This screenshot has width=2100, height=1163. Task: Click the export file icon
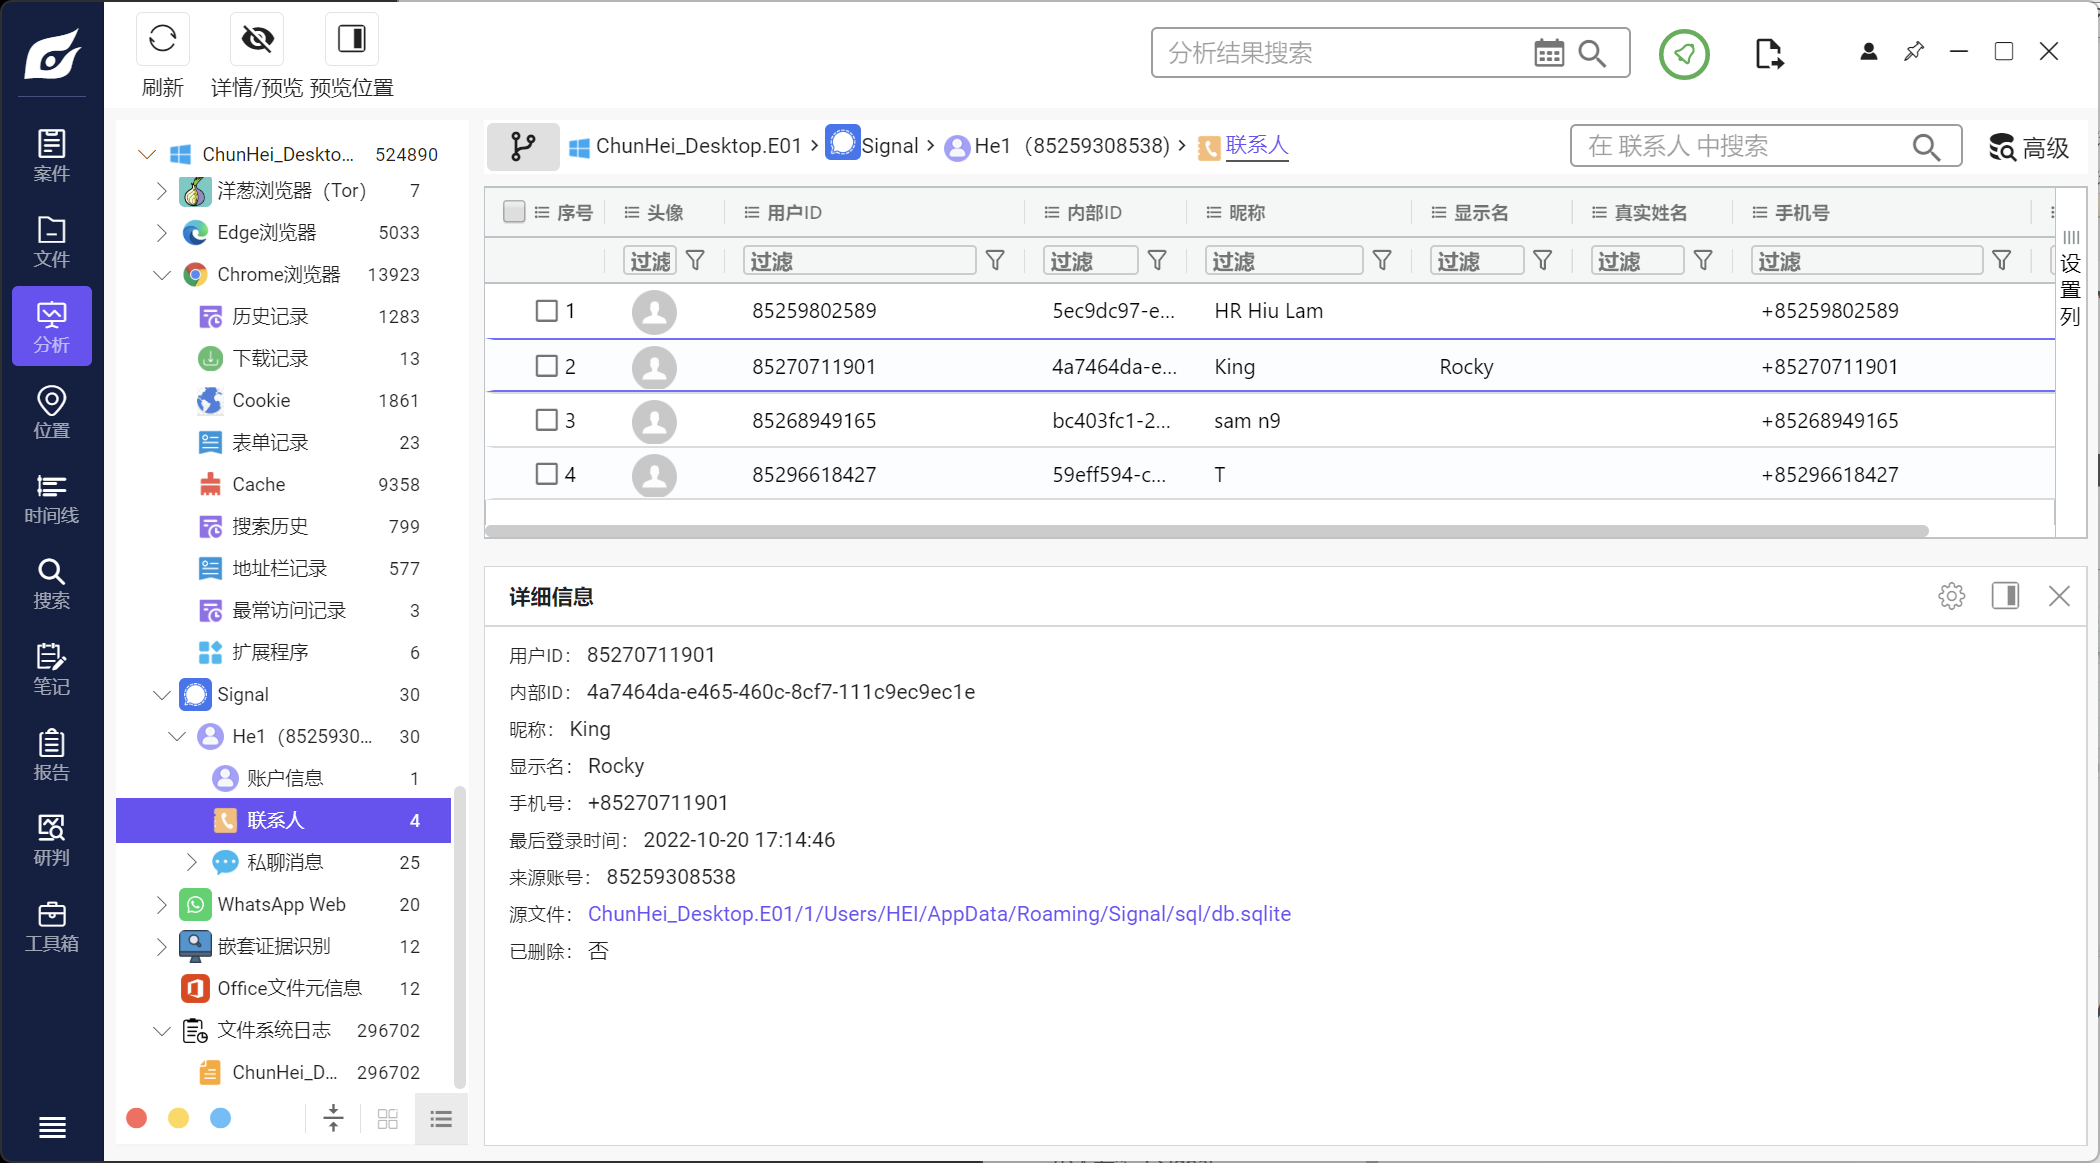point(1769,53)
